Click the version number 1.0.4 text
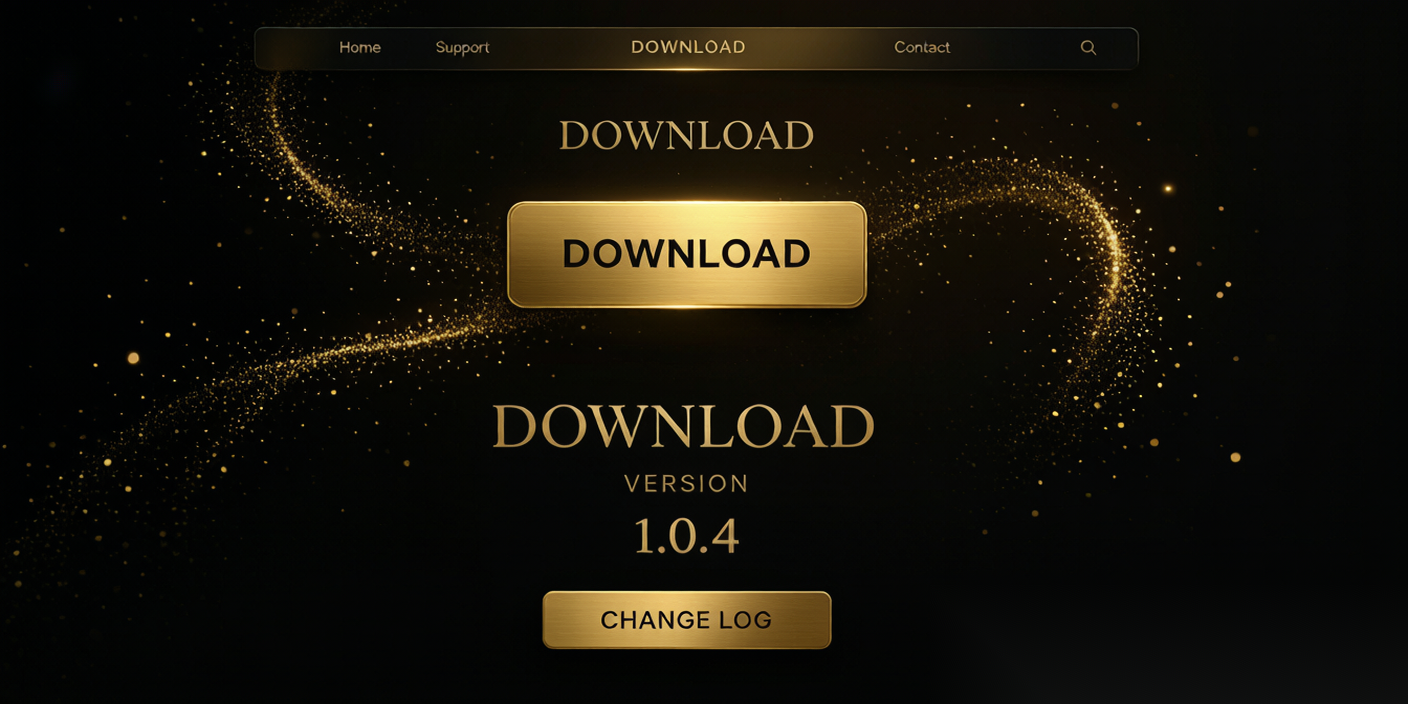This screenshot has width=1408, height=704. [x=686, y=537]
